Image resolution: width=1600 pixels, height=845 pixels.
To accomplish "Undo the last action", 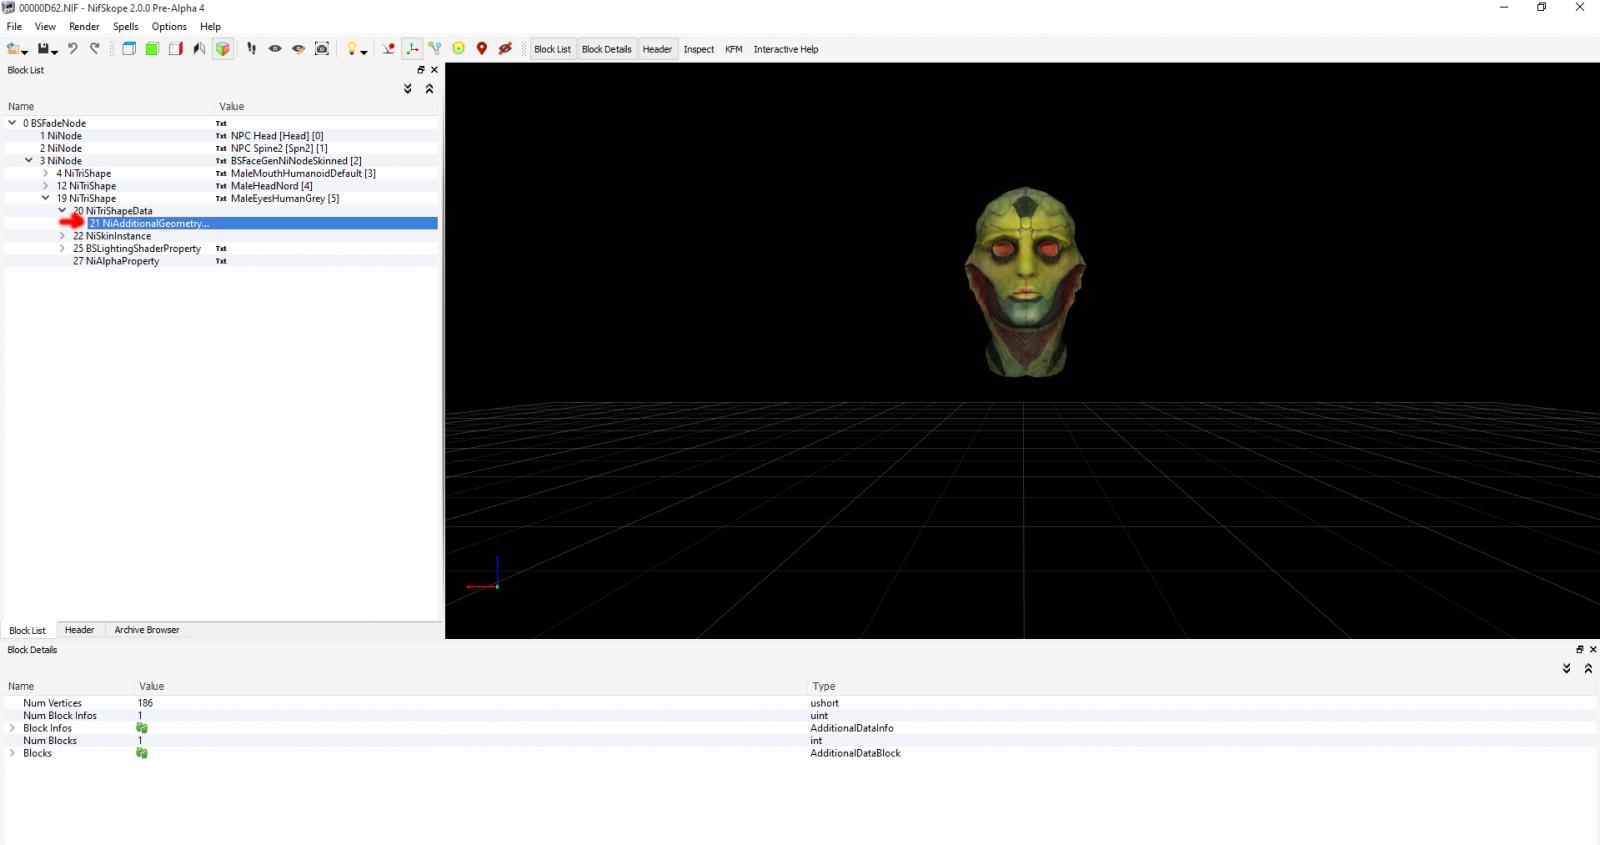I will tap(72, 49).
